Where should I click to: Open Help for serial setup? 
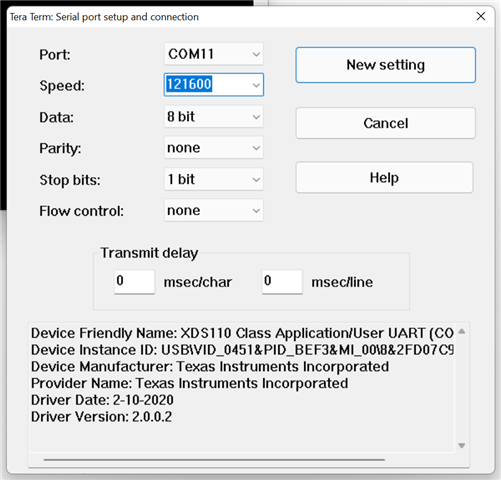(384, 178)
